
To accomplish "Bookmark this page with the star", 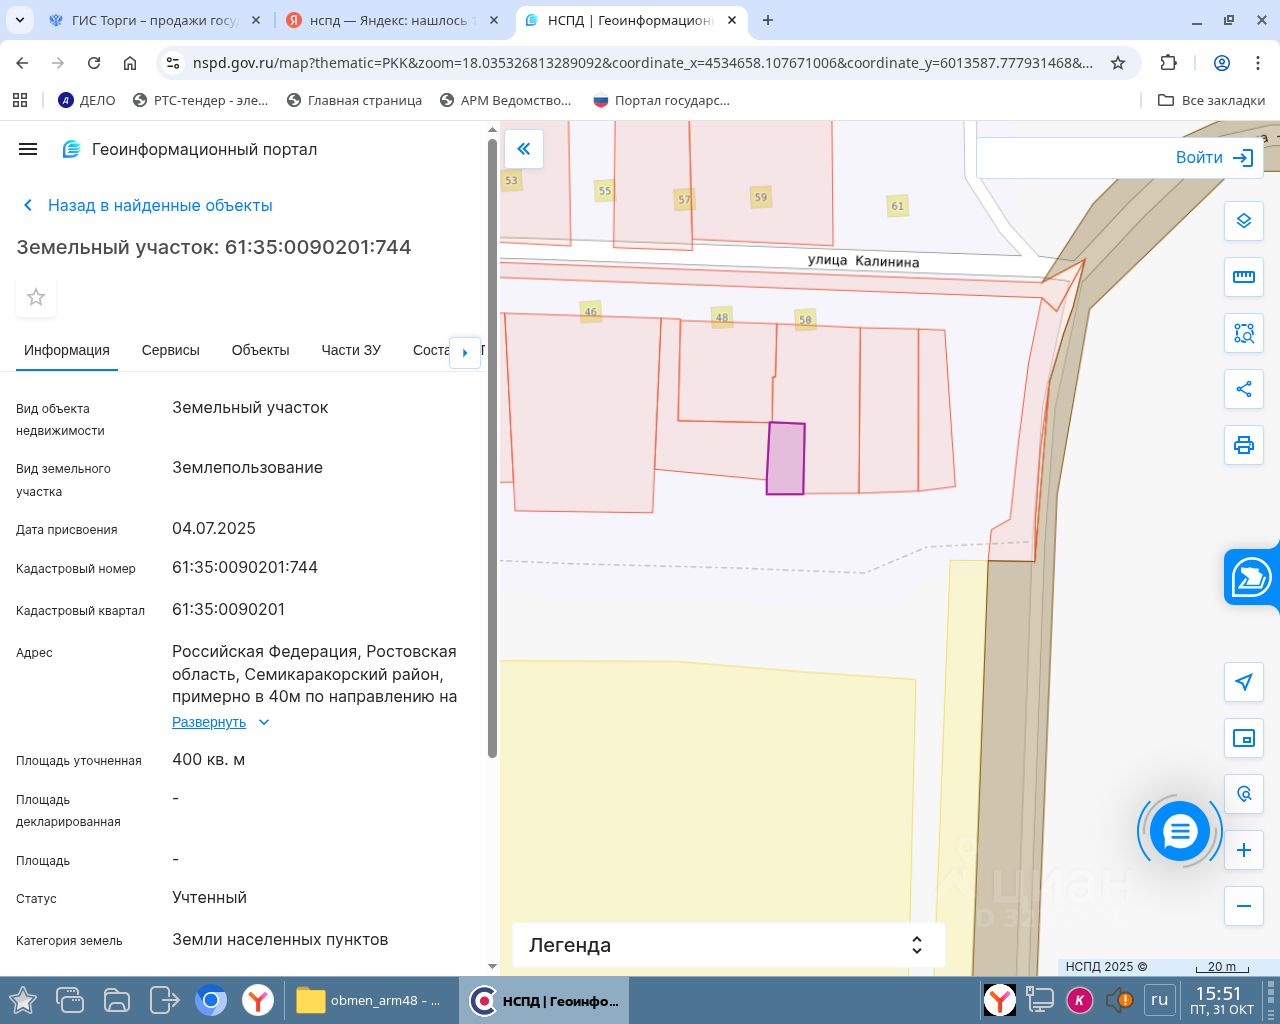I will 1118,63.
